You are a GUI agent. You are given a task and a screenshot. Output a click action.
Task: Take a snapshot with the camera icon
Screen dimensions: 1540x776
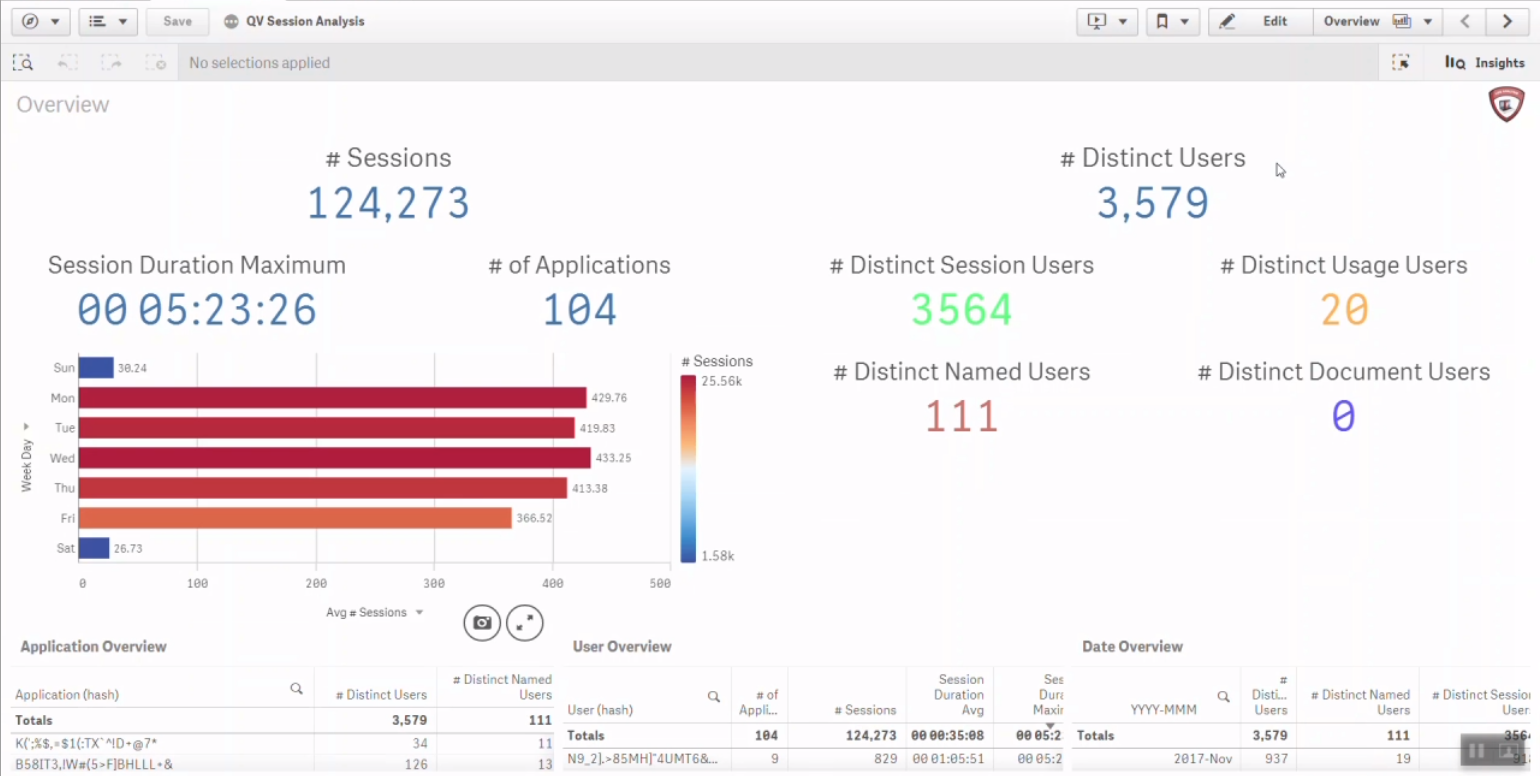481,622
